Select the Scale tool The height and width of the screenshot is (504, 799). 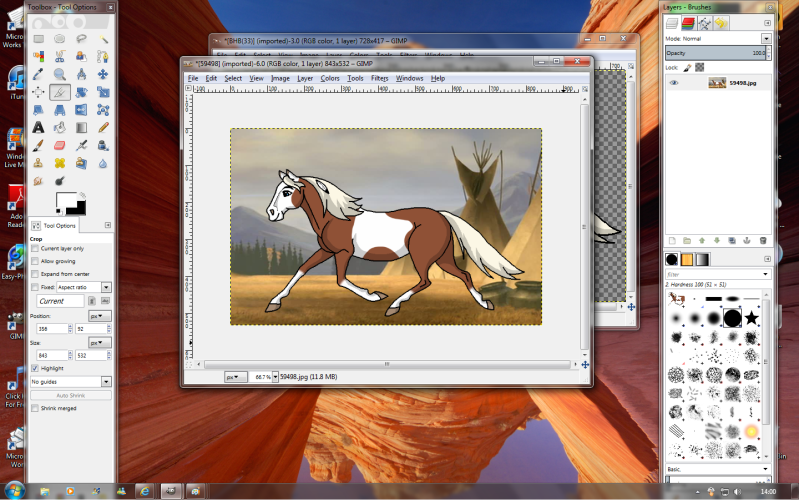103,92
